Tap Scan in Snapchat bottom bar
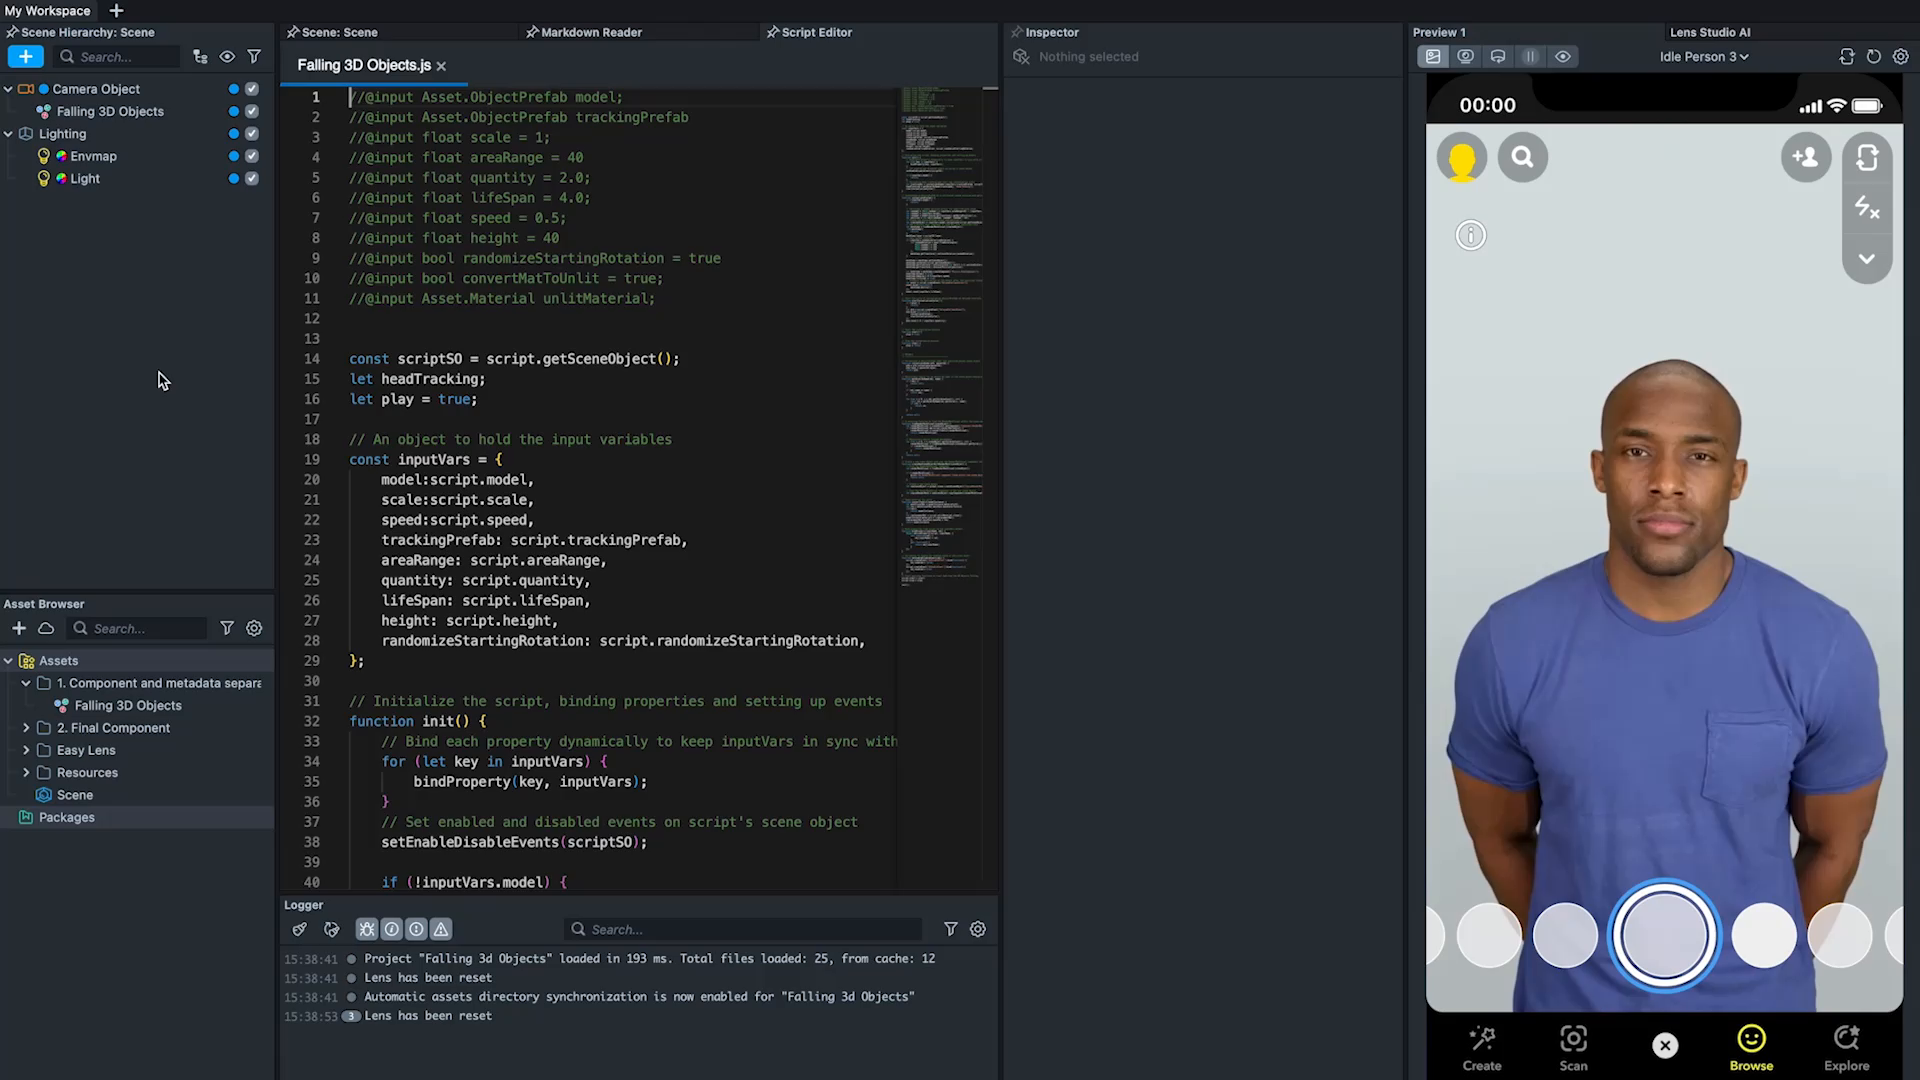1920x1080 pixels. click(x=1574, y=1049)
